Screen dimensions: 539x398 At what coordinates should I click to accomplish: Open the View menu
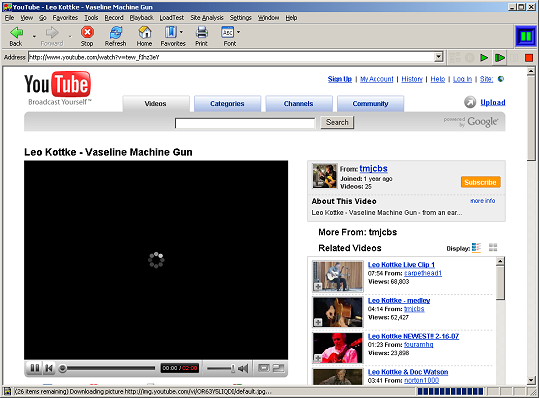tap(27, 18)
